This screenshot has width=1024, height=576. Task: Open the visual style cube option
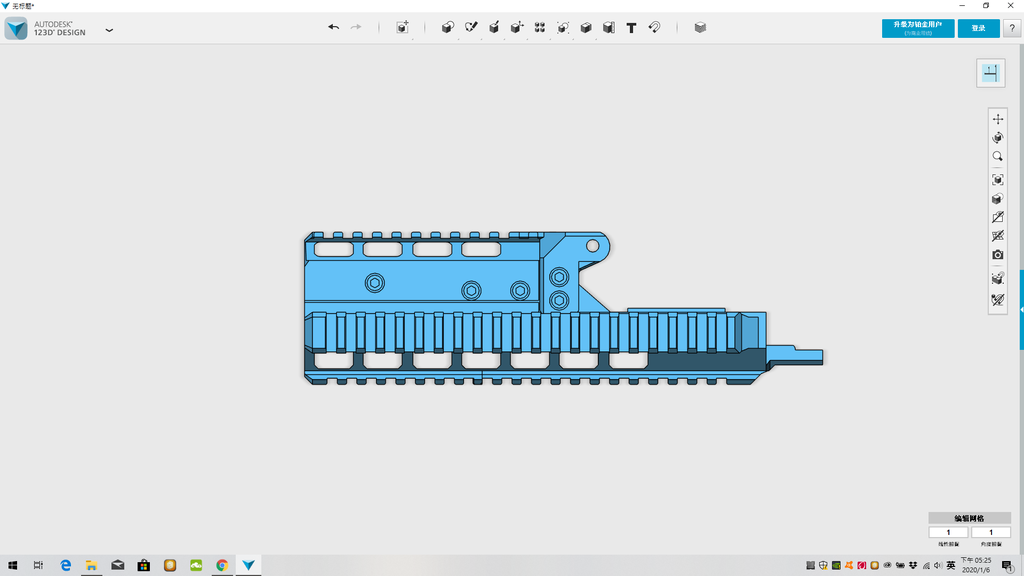click(x=998, y=199)
